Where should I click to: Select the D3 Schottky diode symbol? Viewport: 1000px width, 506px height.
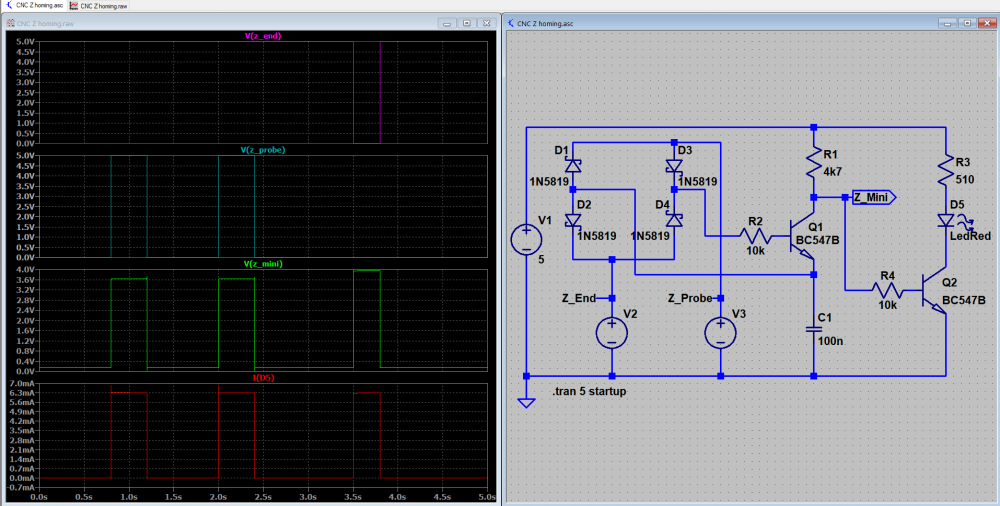(x=674, y=166)
